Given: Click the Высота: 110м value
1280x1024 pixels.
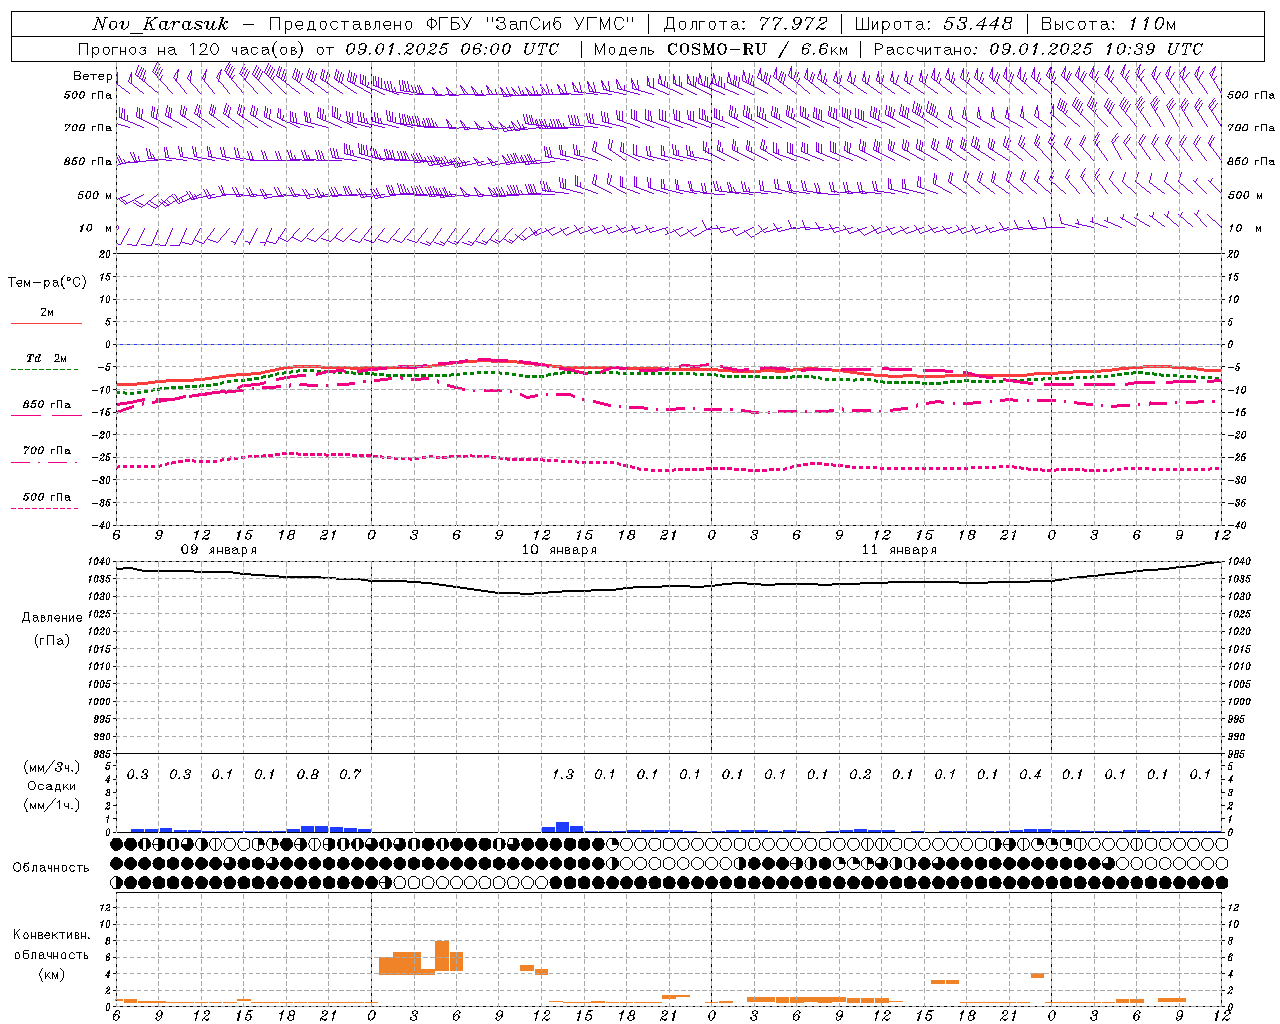Looking at the screenshot, I should [1108, 24].
